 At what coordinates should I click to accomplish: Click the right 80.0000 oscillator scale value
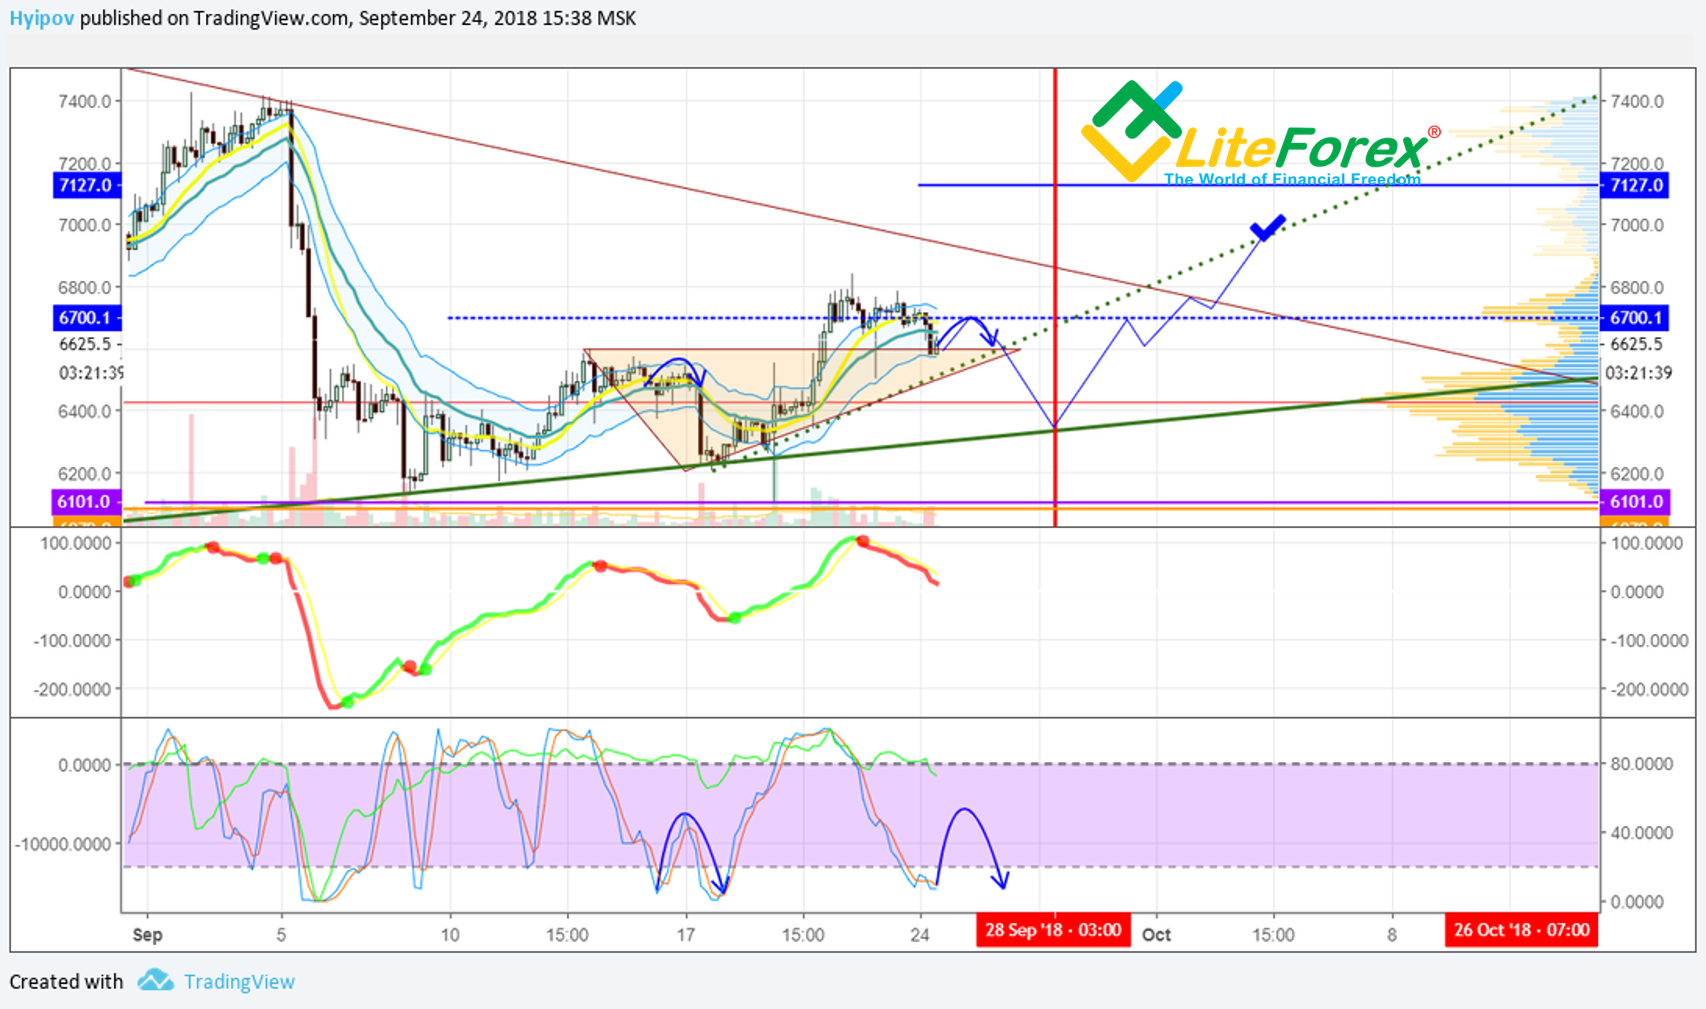tap(1641, 764)
